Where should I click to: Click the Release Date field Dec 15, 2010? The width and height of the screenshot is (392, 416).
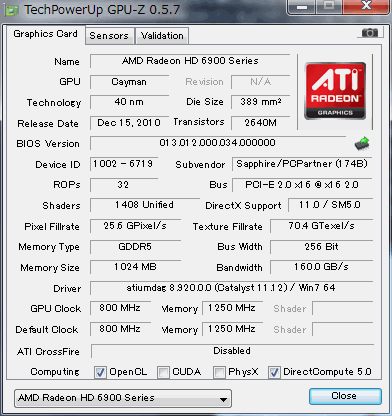(129, 123)
